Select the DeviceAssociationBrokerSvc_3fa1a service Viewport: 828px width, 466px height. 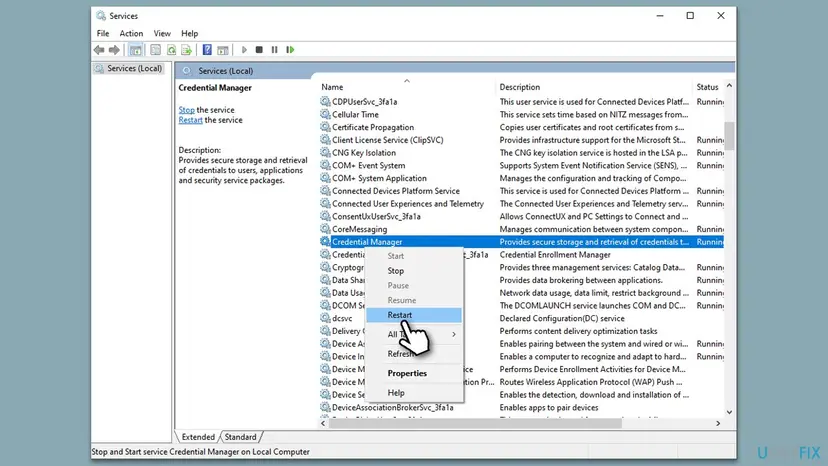(392, 407)
